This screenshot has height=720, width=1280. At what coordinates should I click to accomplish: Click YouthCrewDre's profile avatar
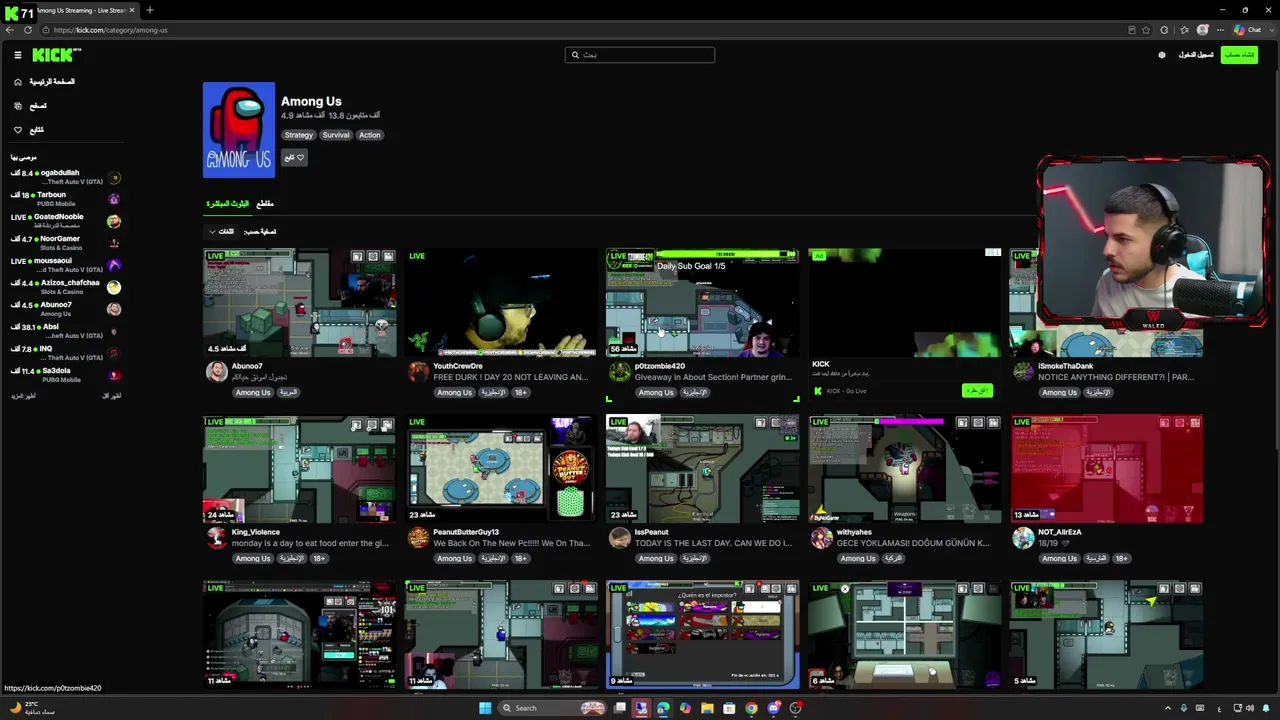point(419,372)
